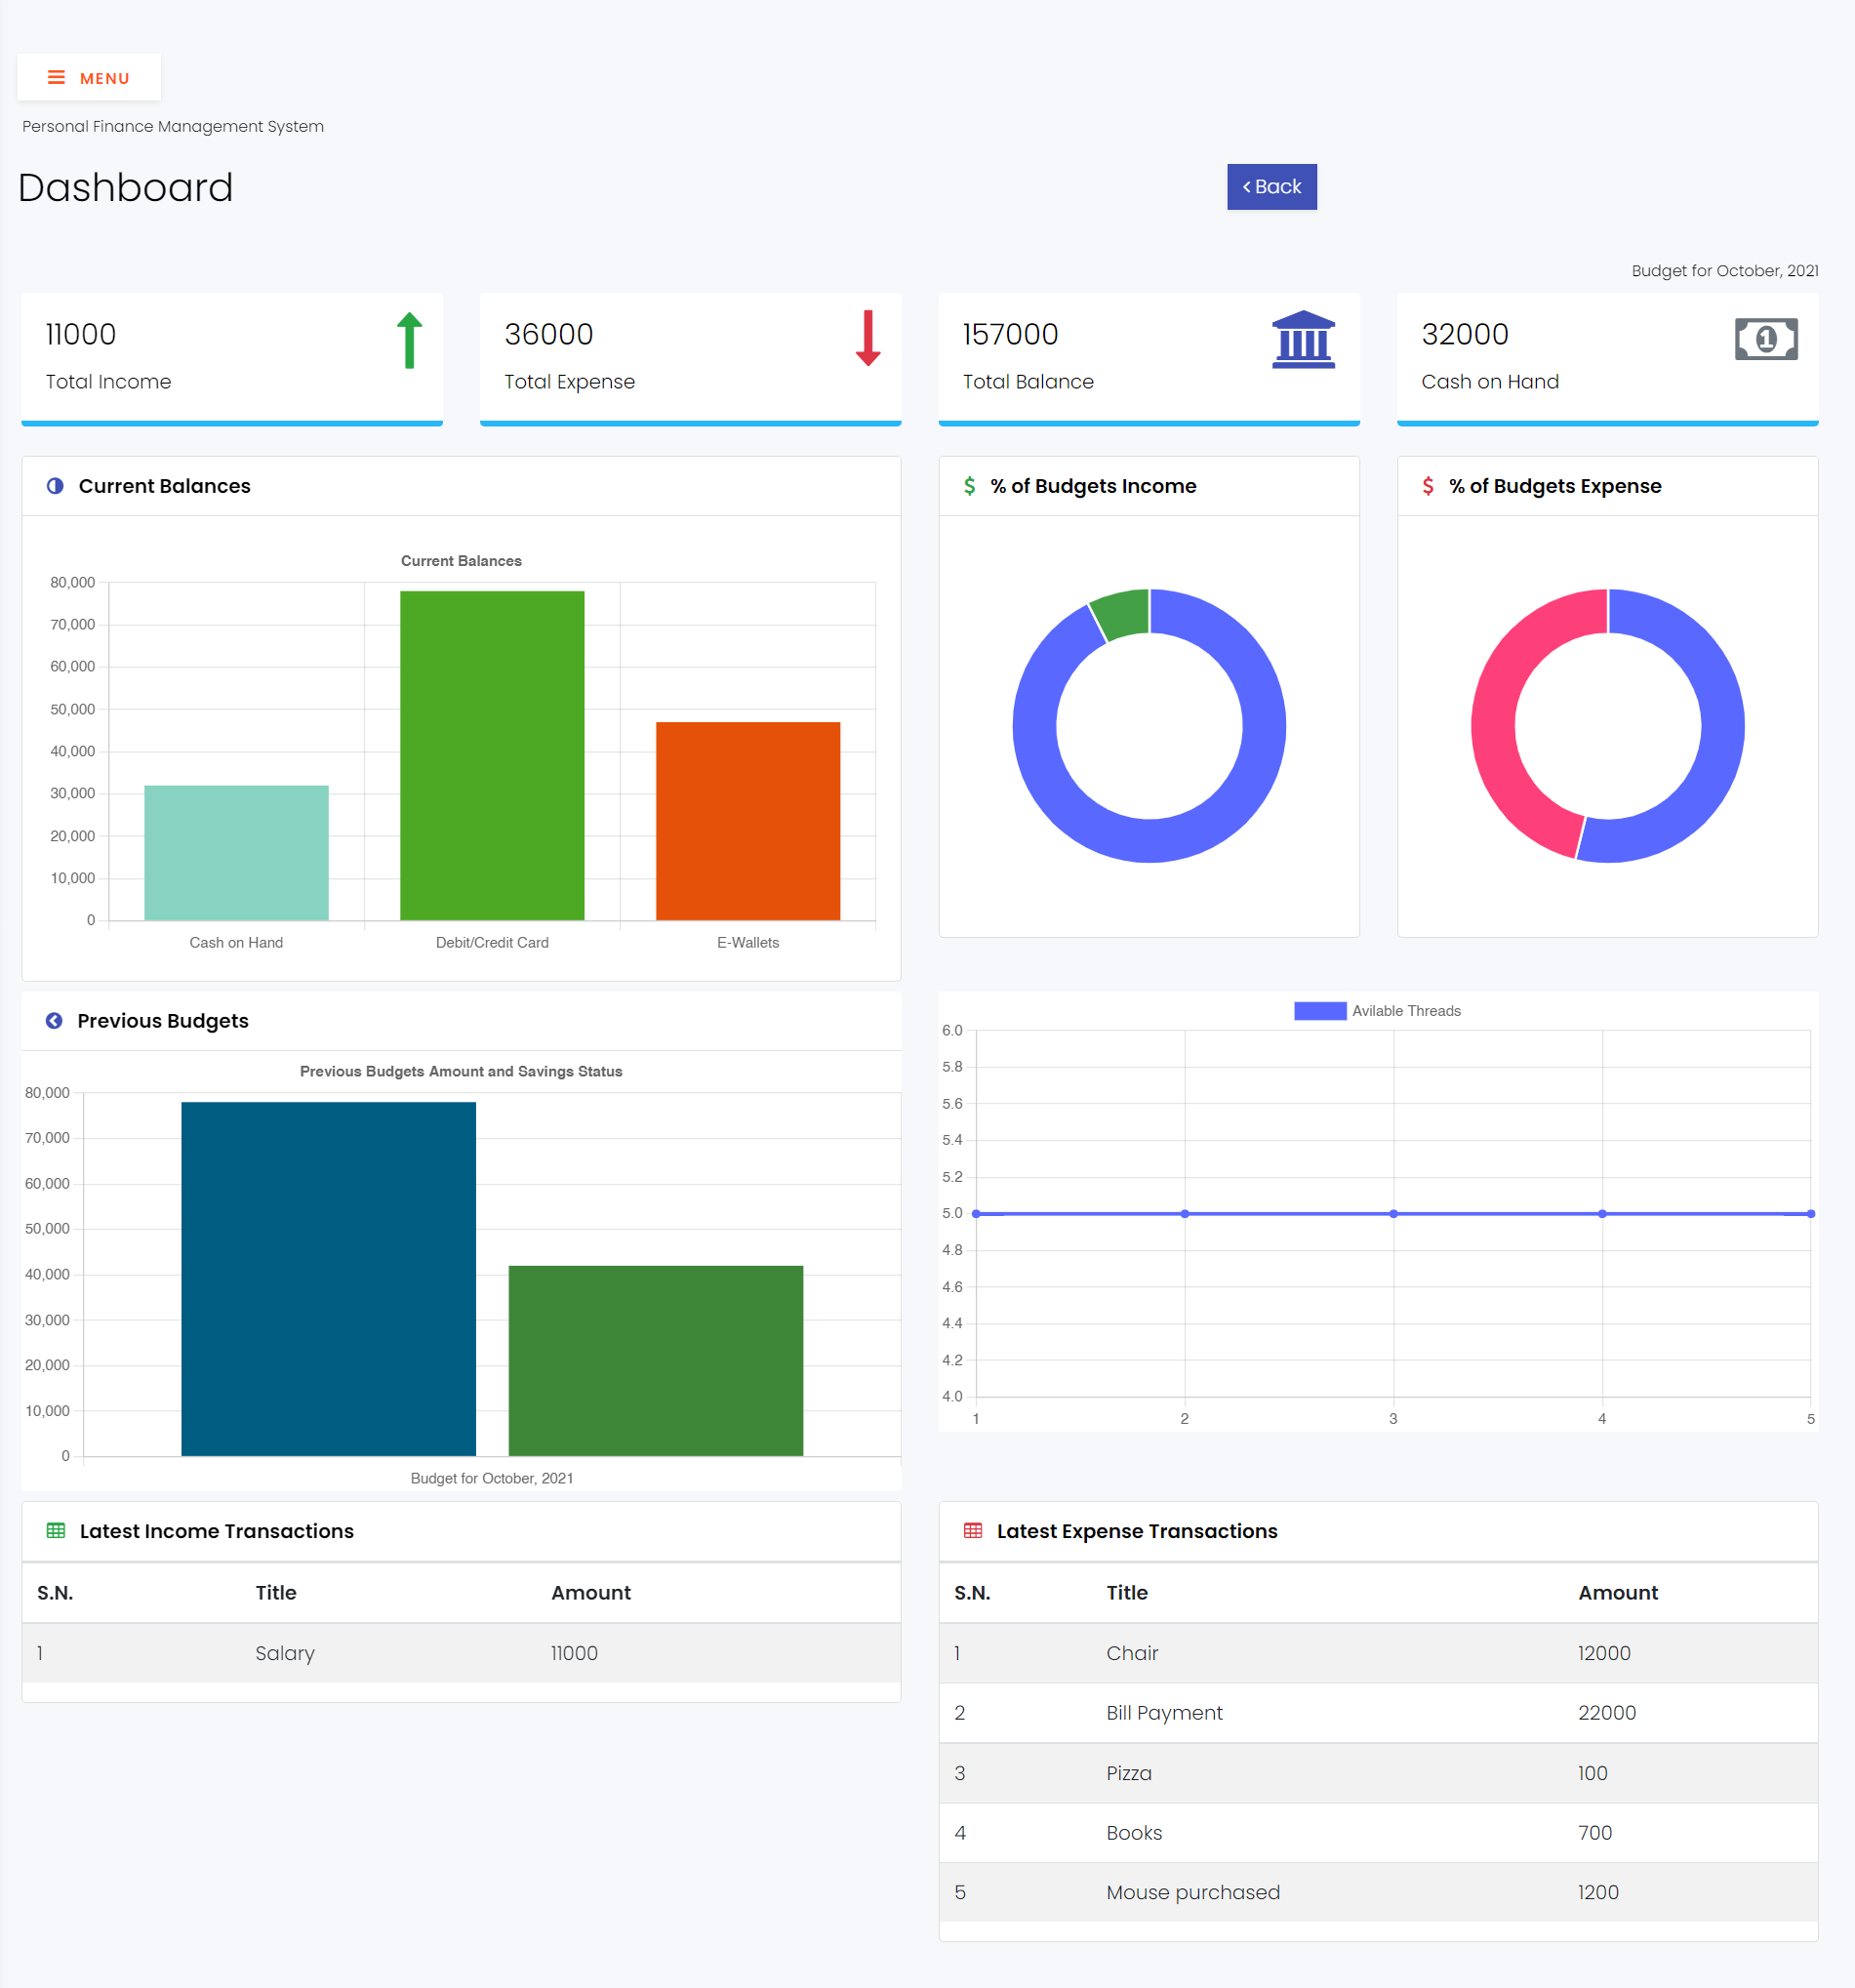This screenshot has height=1988, width=1855.
Task: Select the Salary income transaction row
Action: pos(461,1653)
